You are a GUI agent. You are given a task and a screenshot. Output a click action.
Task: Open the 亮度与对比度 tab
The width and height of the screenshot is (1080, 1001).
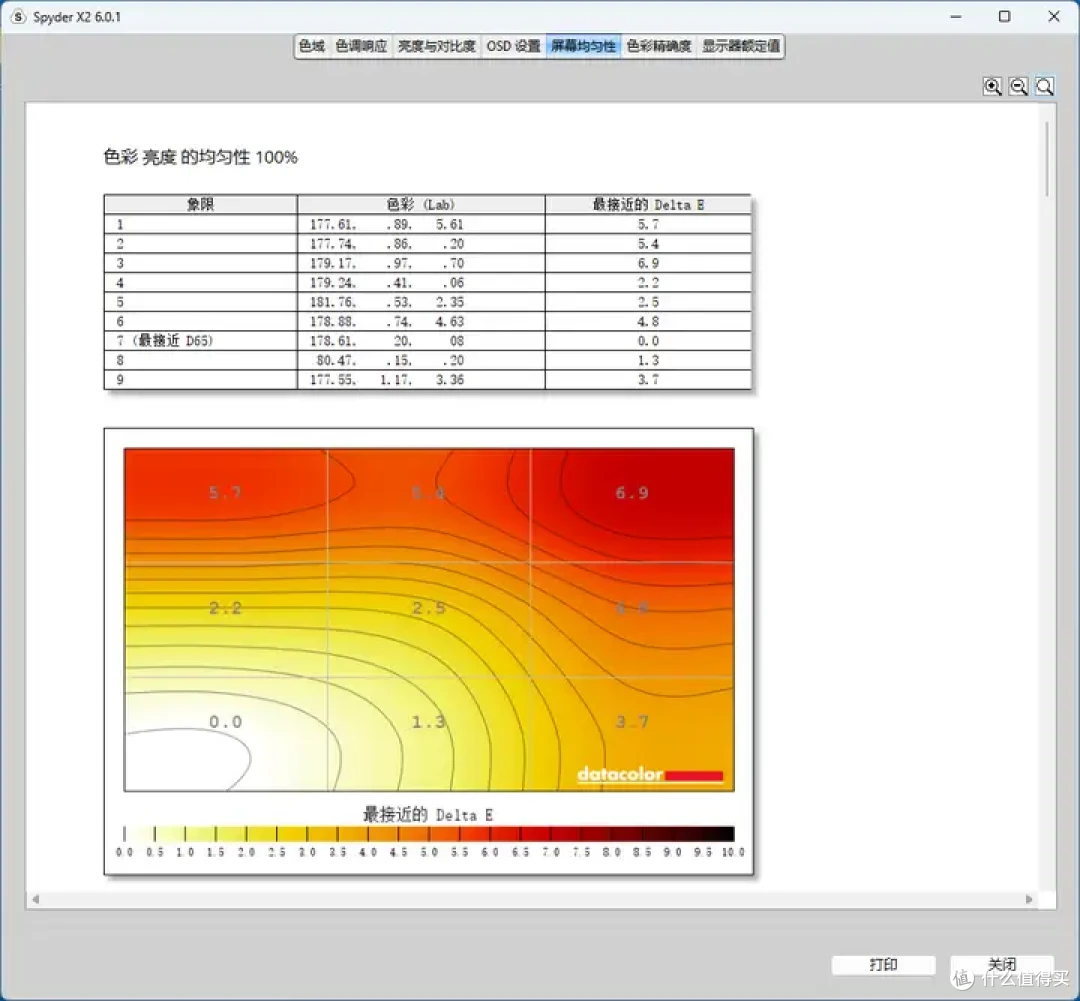coord(437,46)
